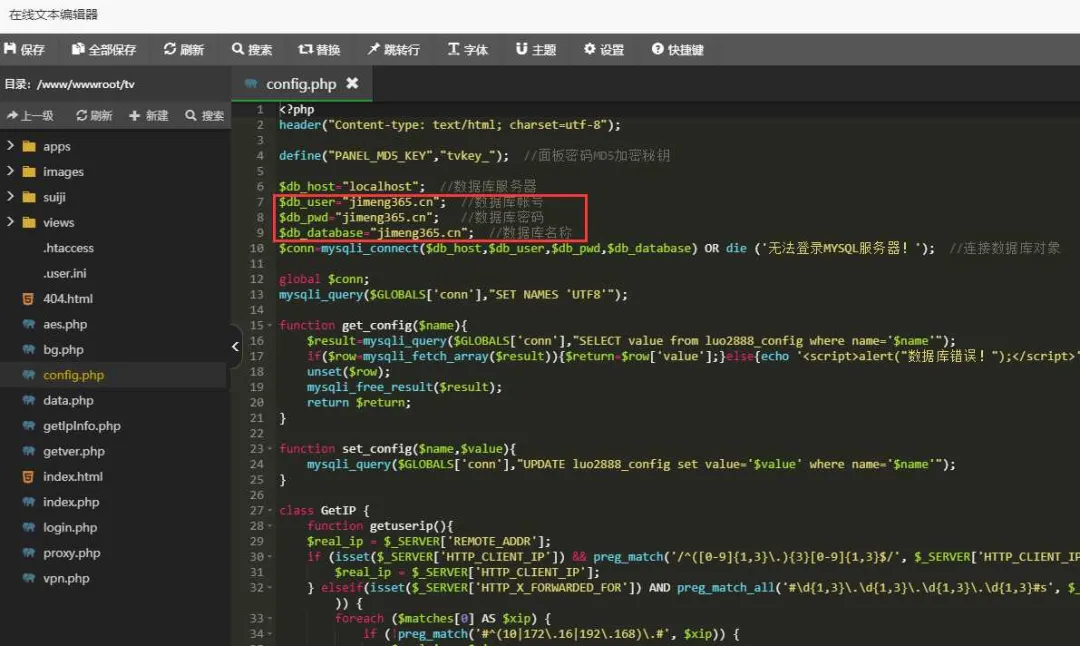This screenshot has width=1080, height=646.
Task: Expand the apps folder chevron
Action: click(x=10, y=145)
